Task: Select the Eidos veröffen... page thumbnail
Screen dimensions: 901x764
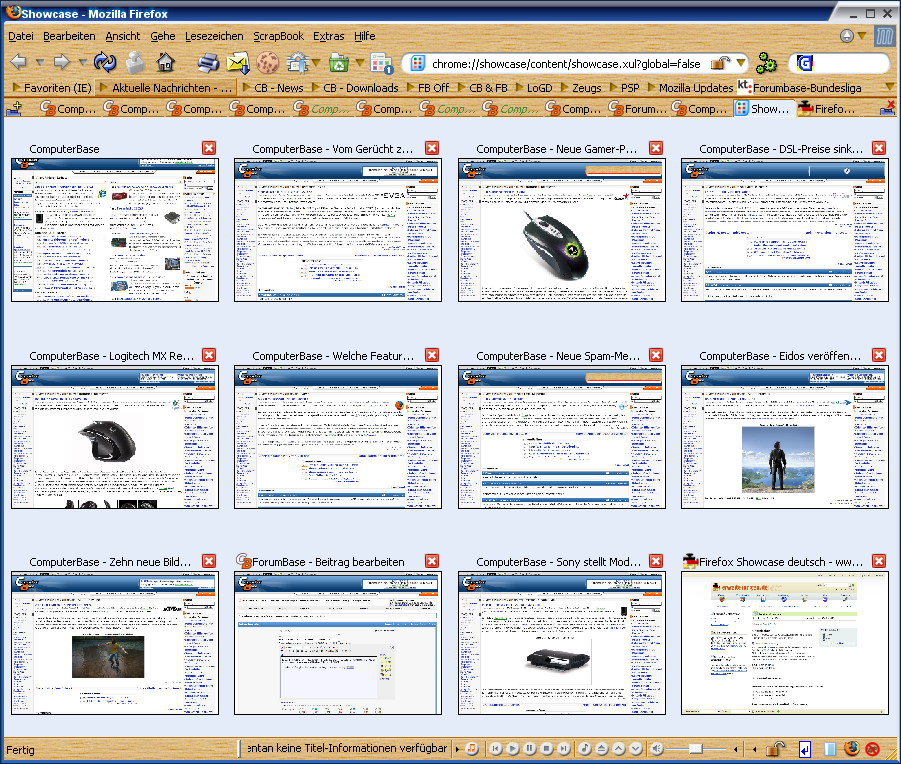Action: pos(784,437)
